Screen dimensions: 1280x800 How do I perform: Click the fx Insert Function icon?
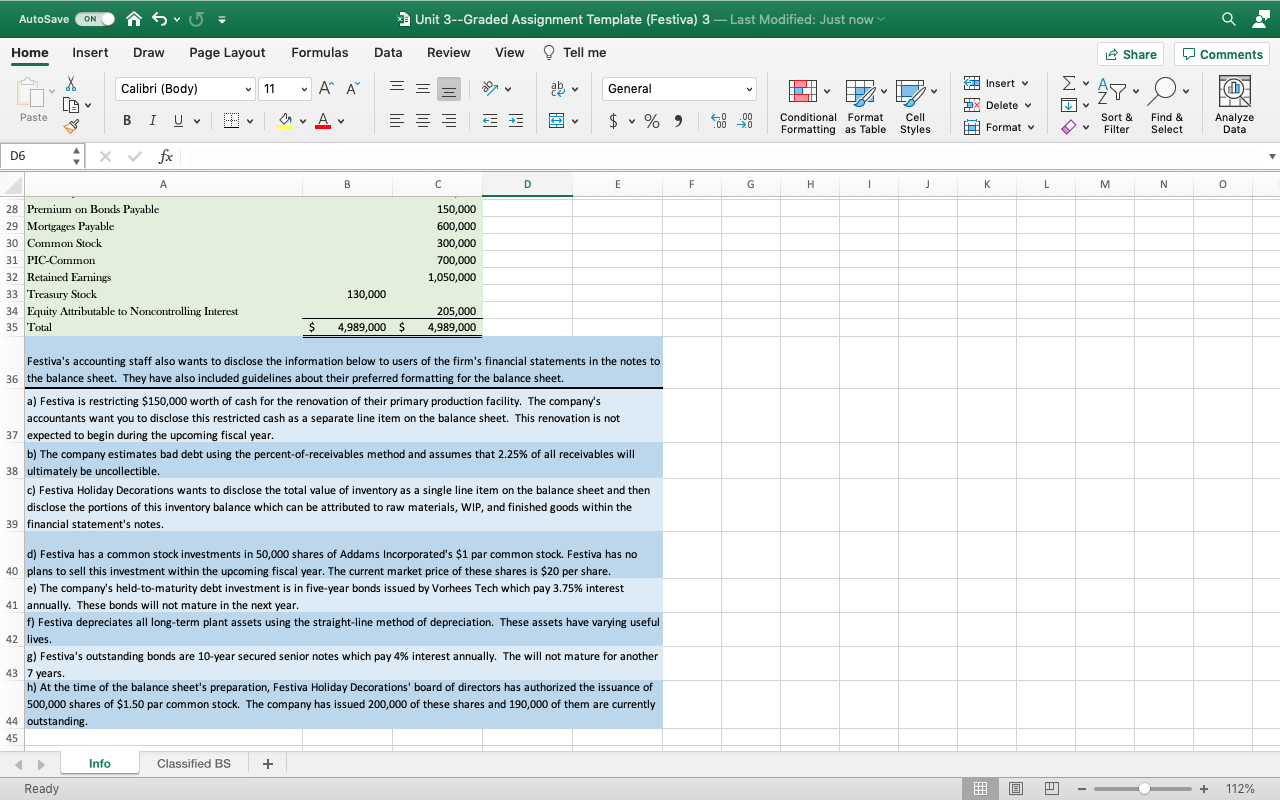pos(166,156)
